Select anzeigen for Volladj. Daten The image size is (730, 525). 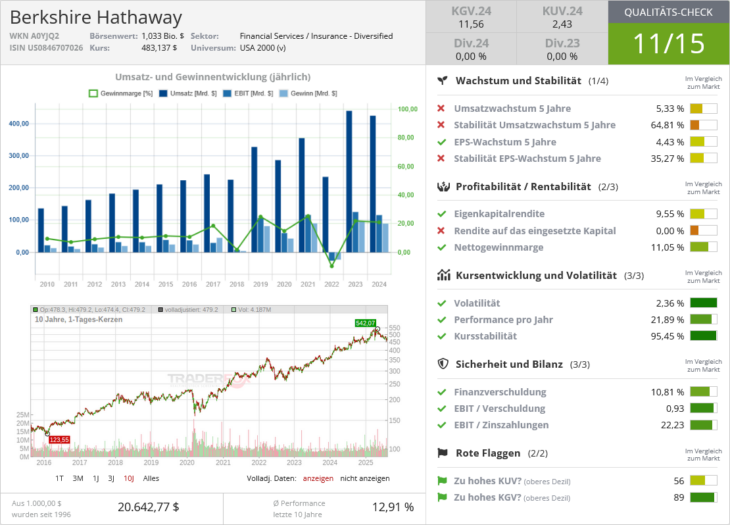[x=318, y=478]
